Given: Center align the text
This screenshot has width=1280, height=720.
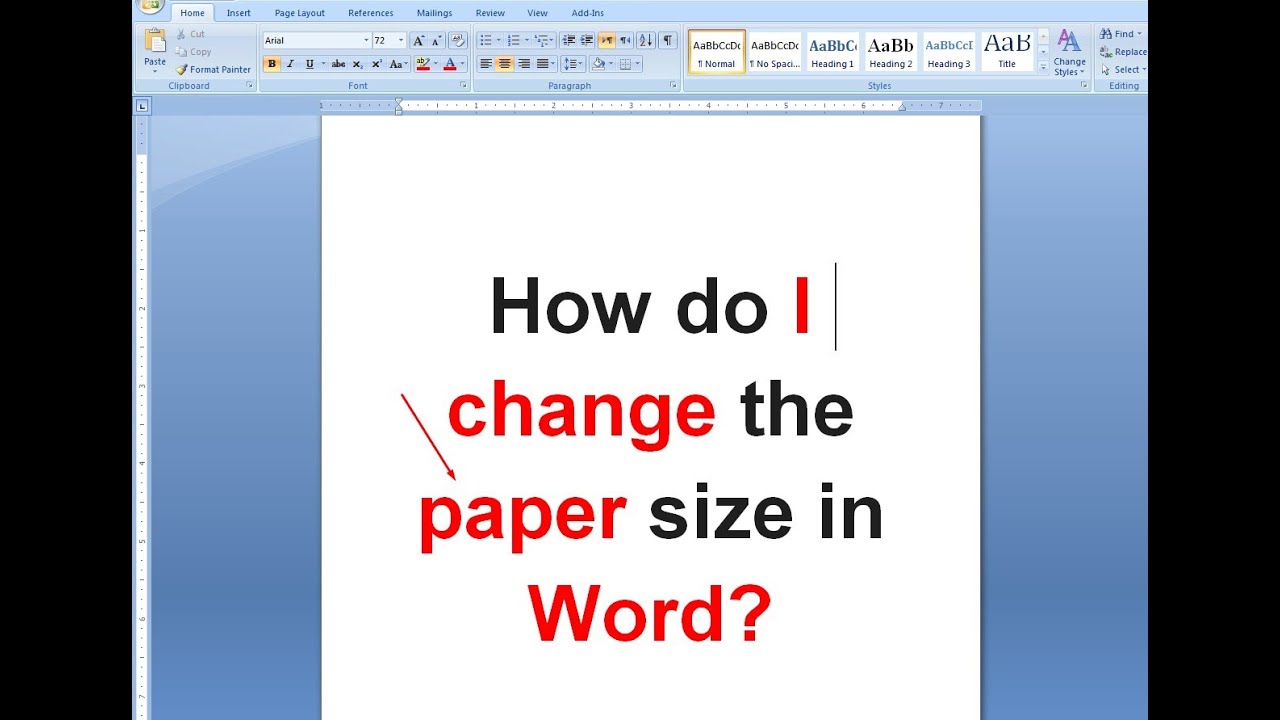Looking at the screenshot, I should pos(505,64).
